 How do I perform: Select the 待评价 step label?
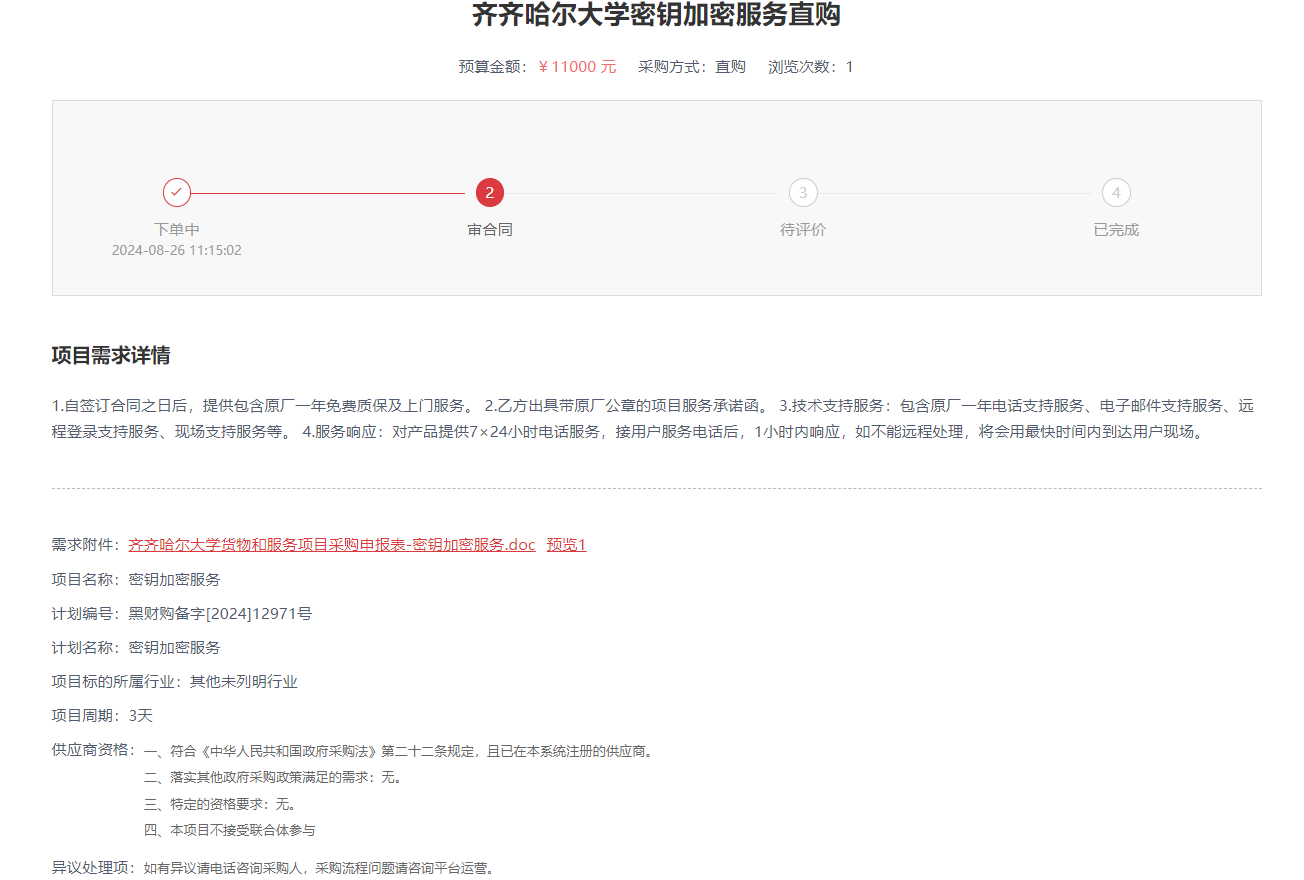[x=803, y=229]
